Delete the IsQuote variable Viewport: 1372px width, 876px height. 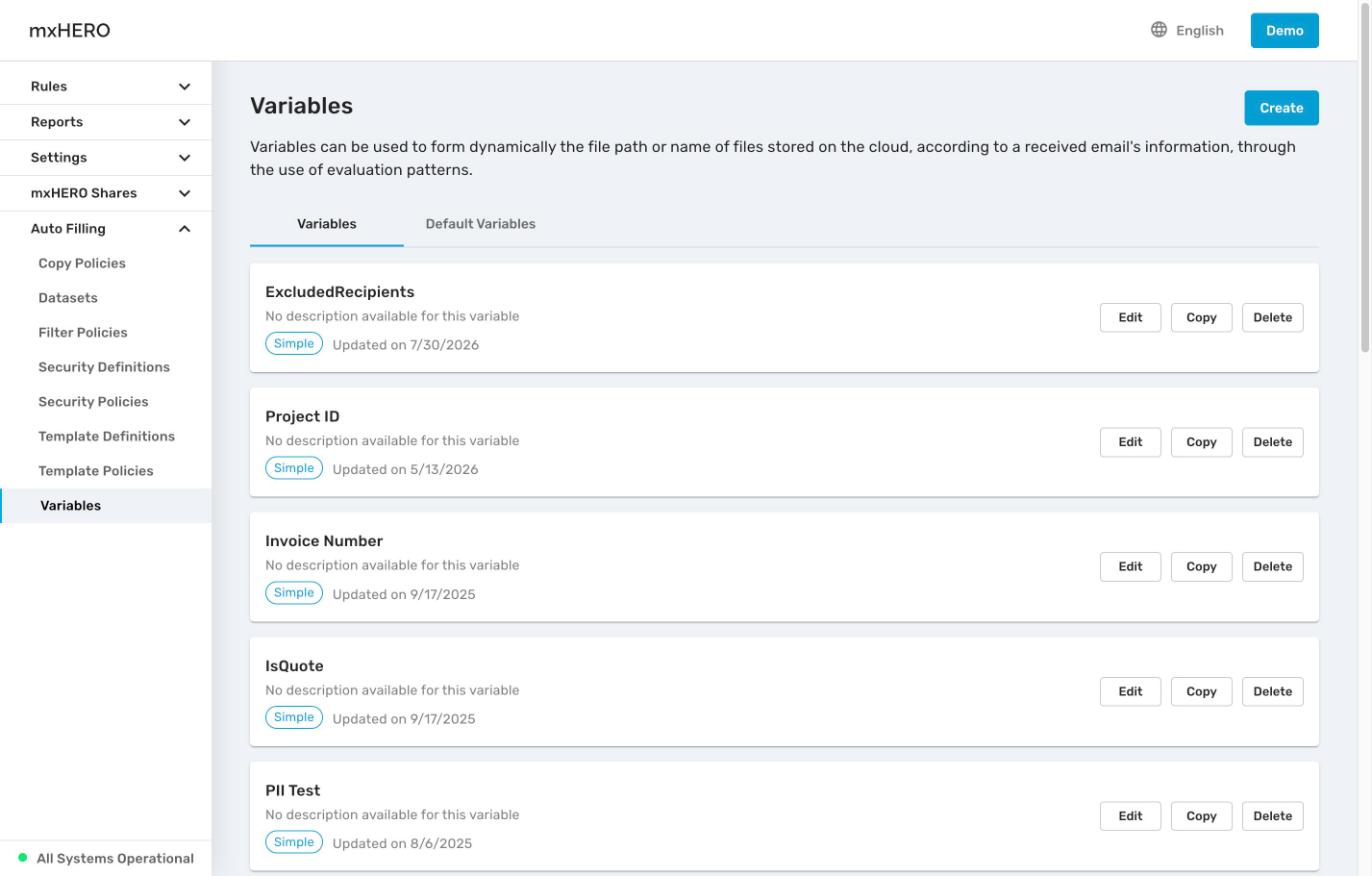pos(1272,691)
